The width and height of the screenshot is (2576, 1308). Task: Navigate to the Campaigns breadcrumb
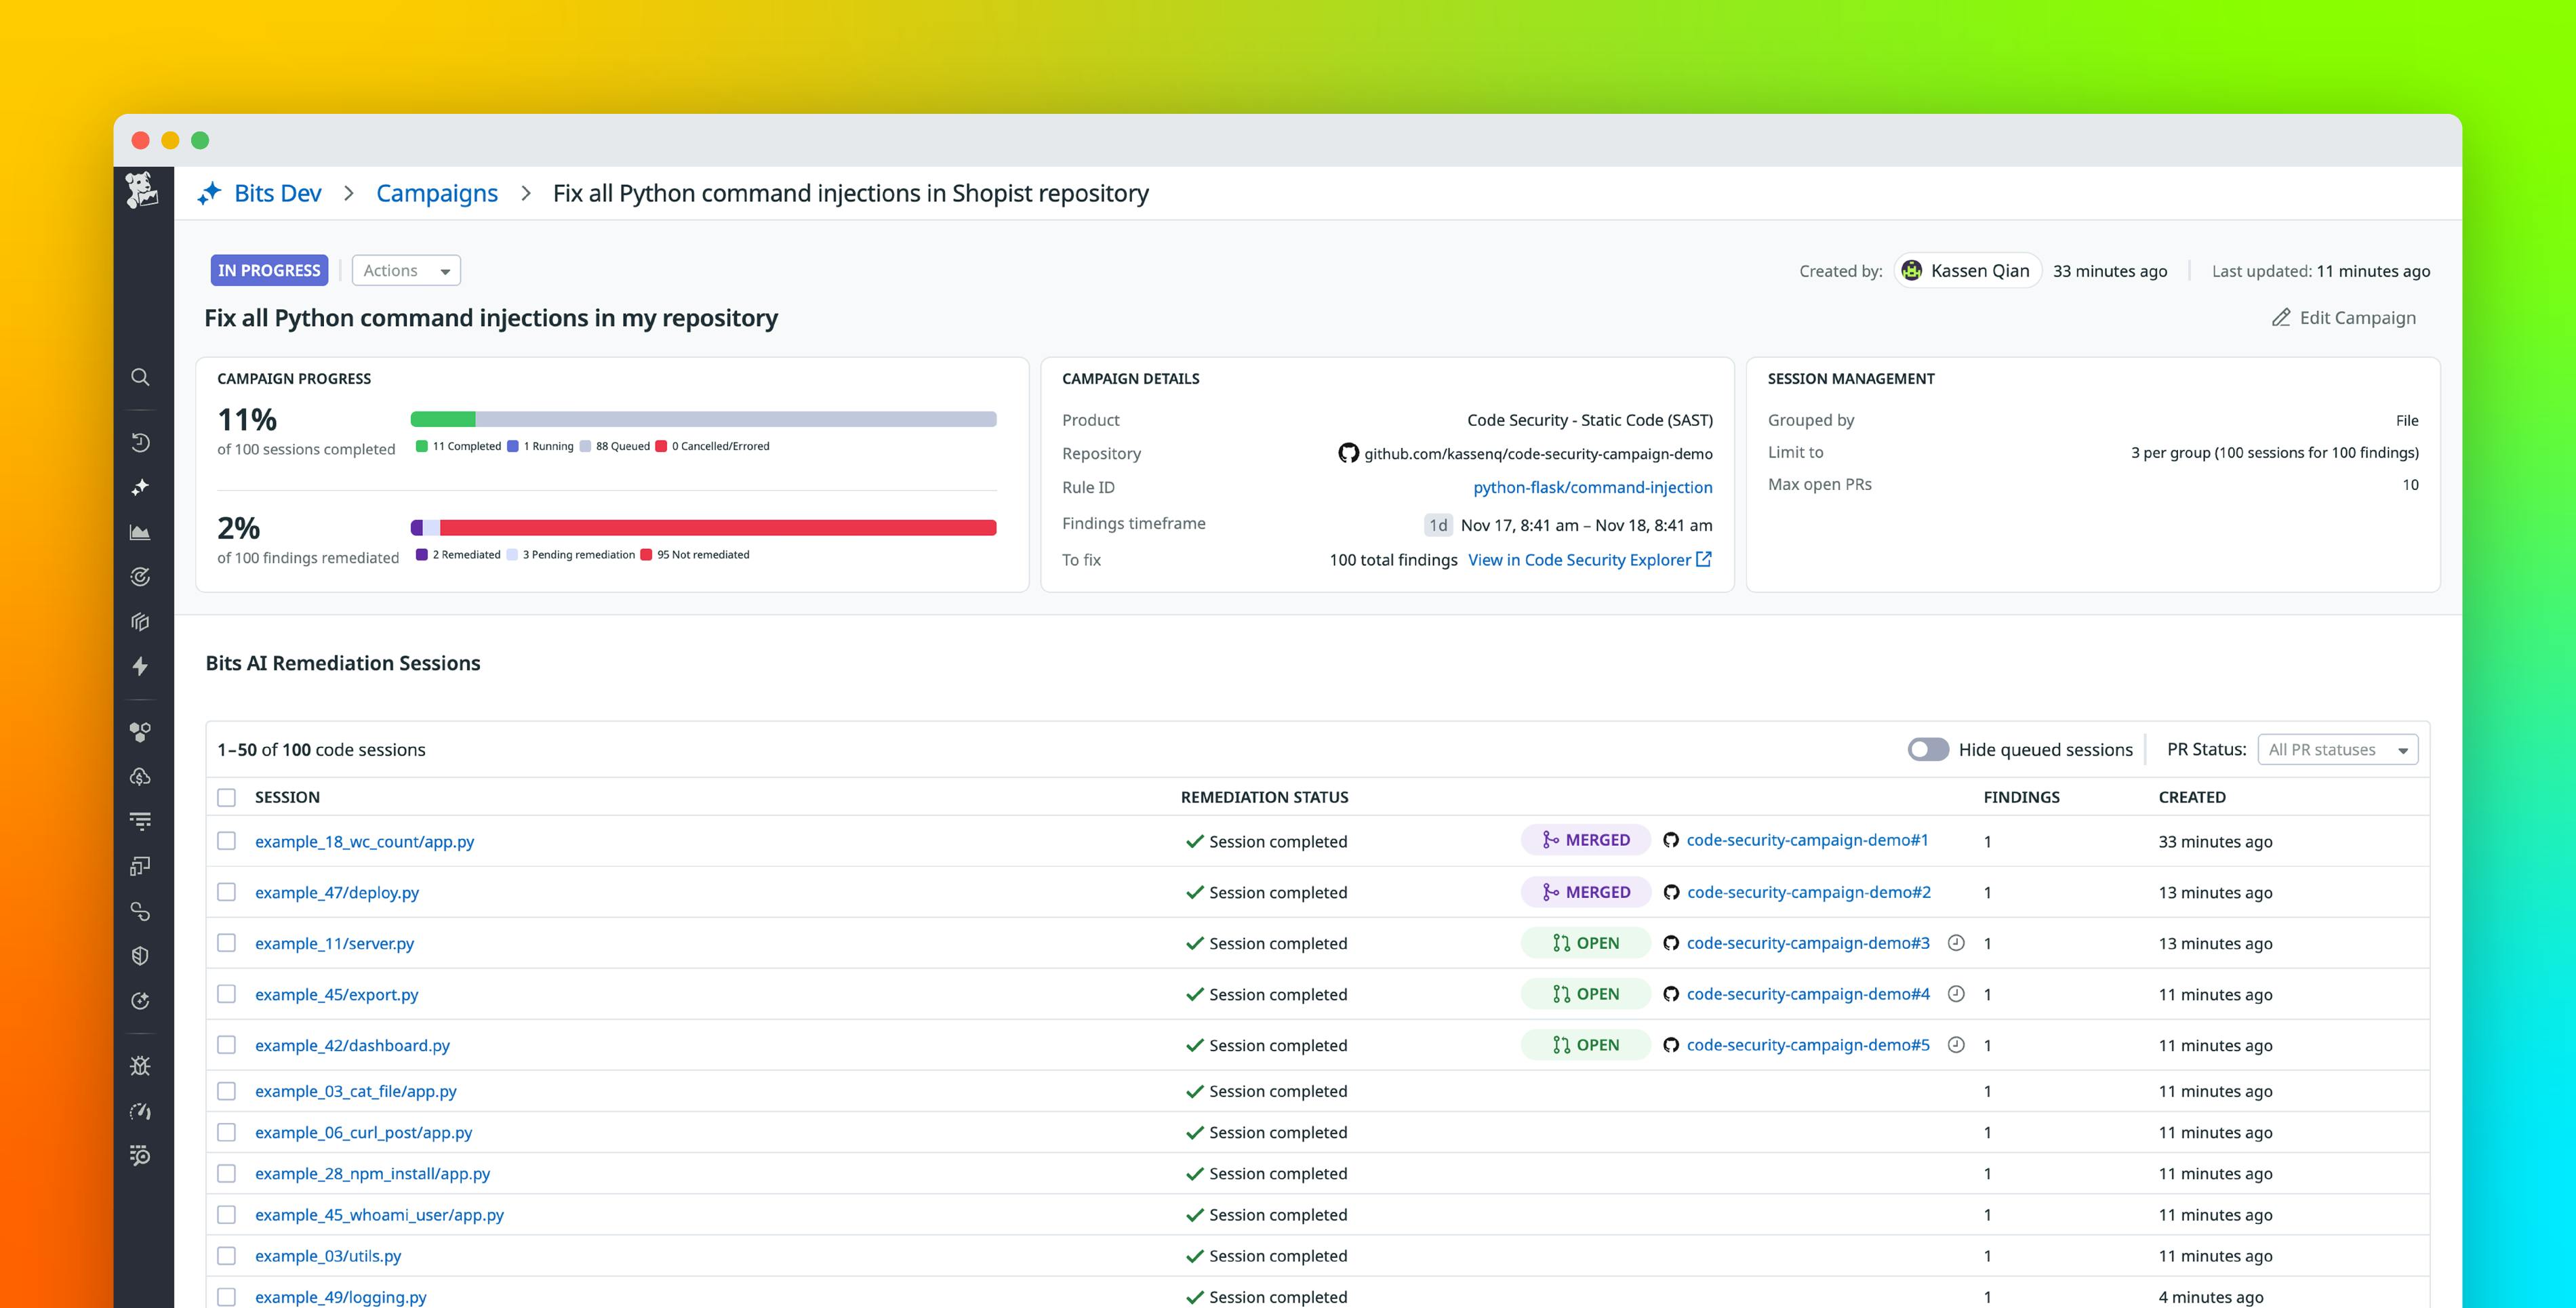pyautogui.click(x=436, y=193)
